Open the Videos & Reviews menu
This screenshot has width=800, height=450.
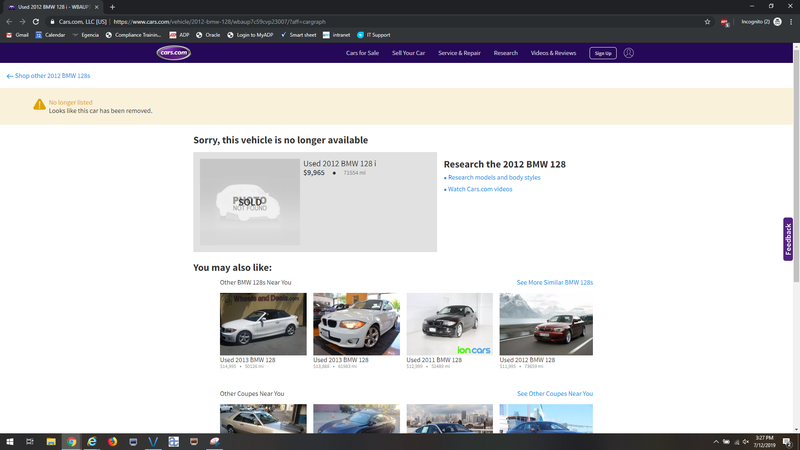553,53
